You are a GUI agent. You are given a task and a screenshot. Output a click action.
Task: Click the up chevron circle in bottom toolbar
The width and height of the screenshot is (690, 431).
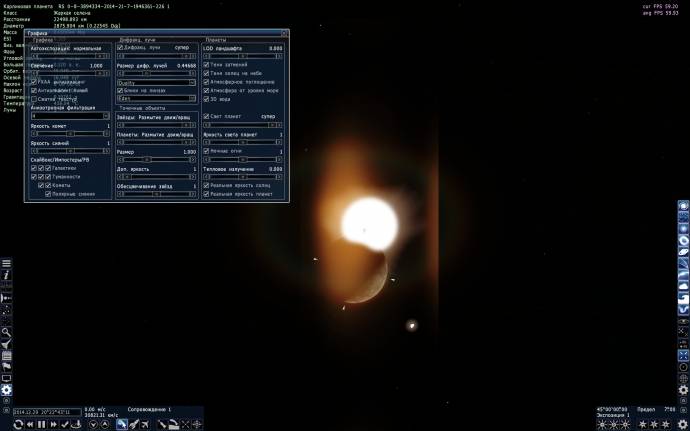[x=105, y=424]
